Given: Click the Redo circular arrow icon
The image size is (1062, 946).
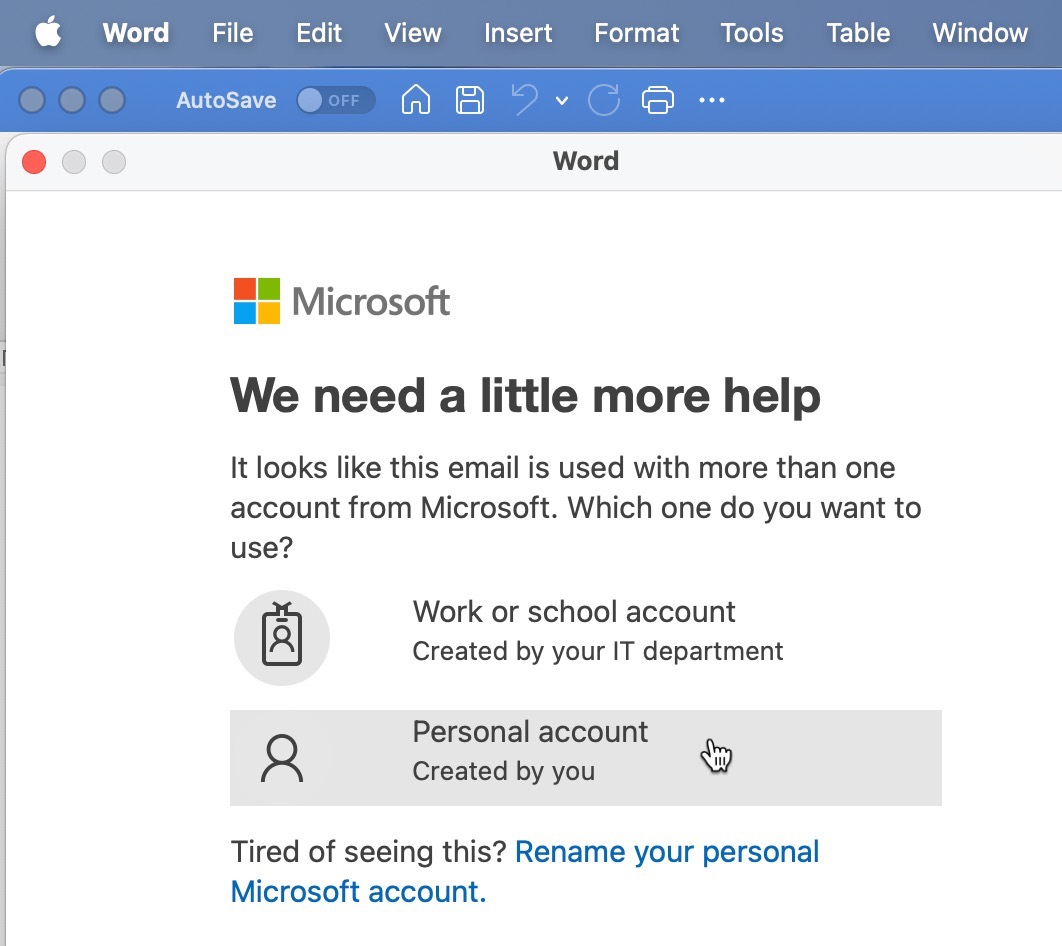Looking at the screenshot, I should tap(603, 100).
